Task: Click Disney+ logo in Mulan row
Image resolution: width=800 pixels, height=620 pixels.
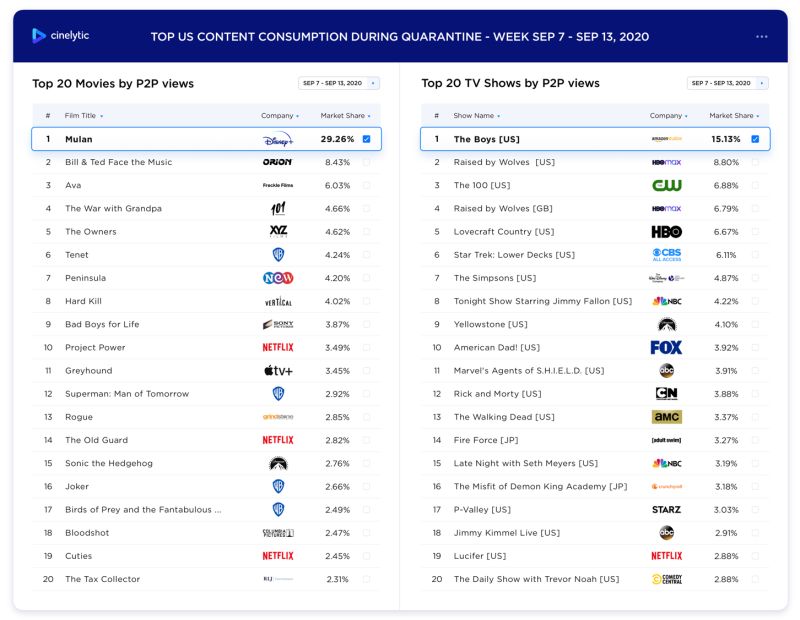Action: pyautogui.click(x=278, y=139)
